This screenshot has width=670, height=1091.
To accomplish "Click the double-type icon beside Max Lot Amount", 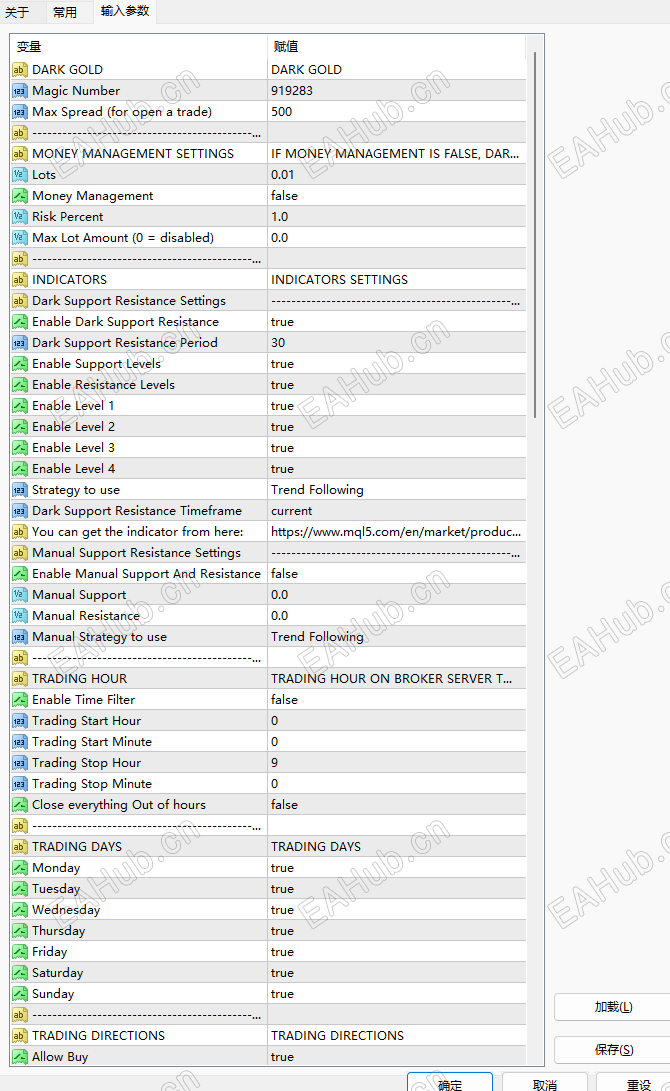I will (19, 237).
